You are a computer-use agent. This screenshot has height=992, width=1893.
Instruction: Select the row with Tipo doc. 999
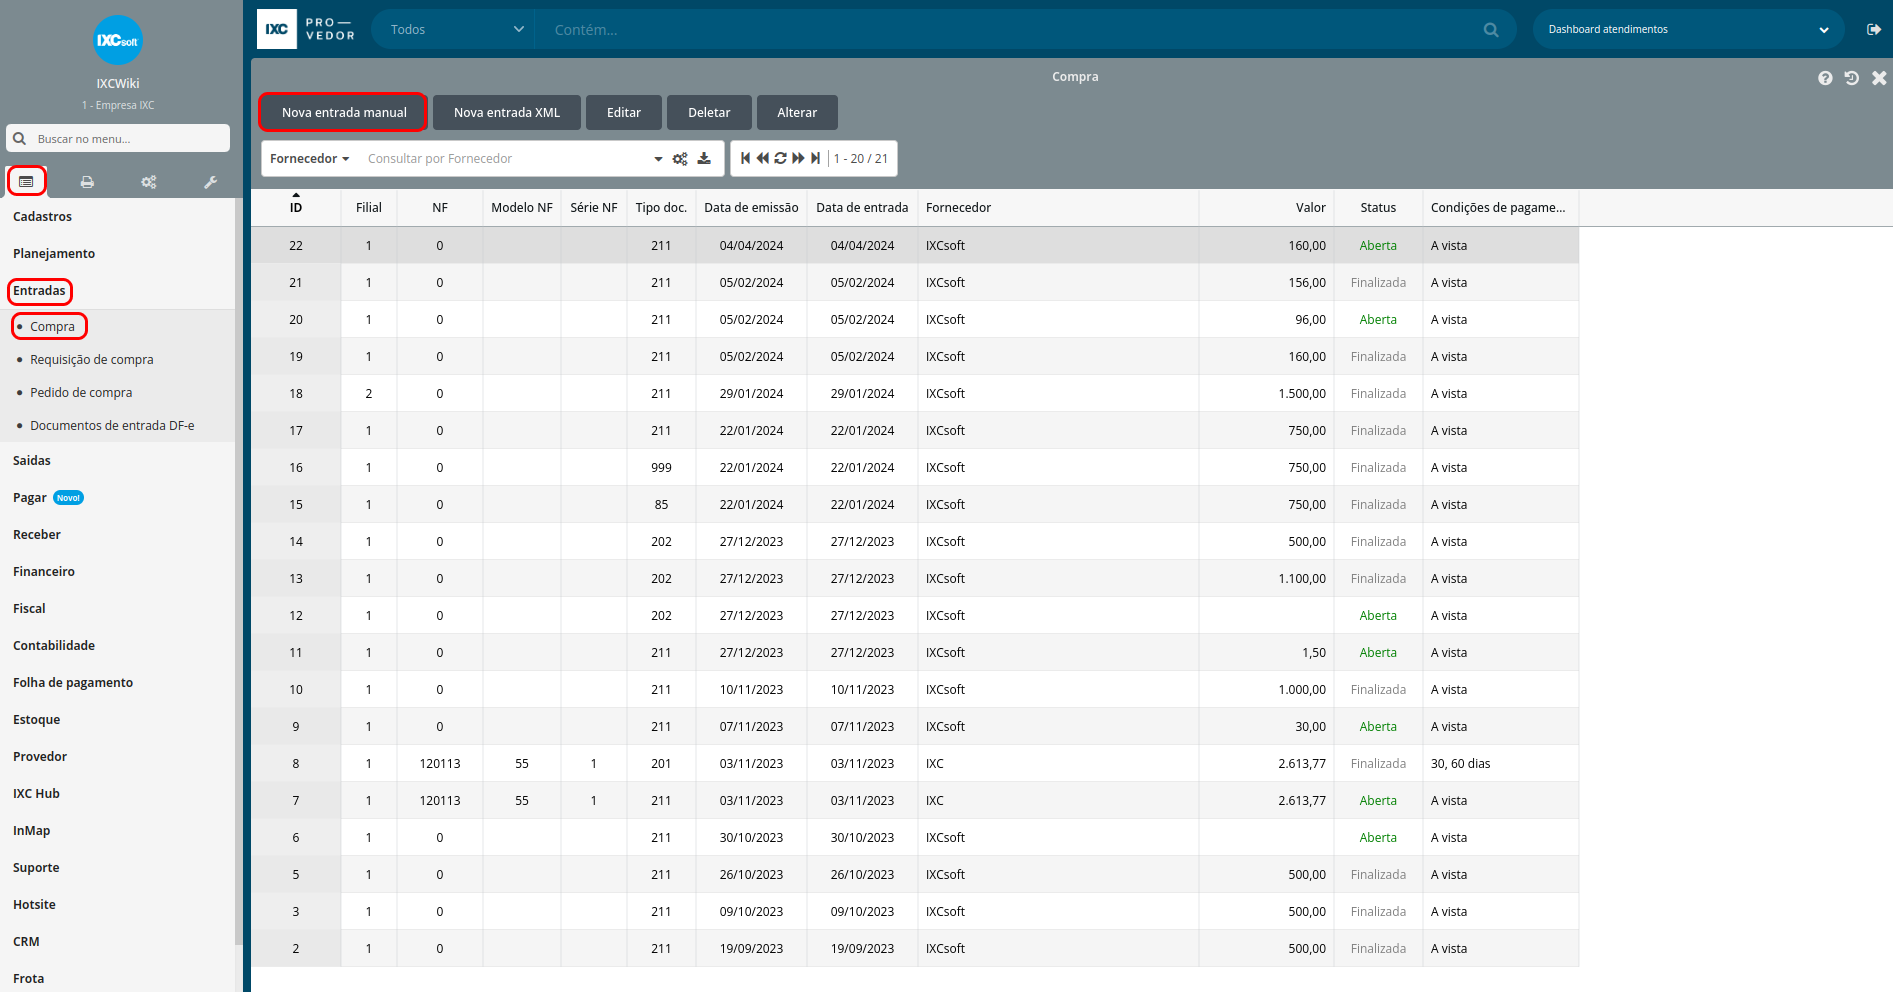tap(915, 468)
